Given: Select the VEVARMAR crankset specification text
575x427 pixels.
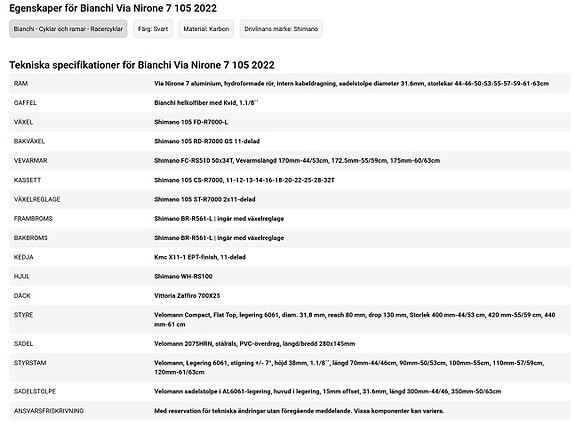Looking at the screenshot, I should 297,161.
